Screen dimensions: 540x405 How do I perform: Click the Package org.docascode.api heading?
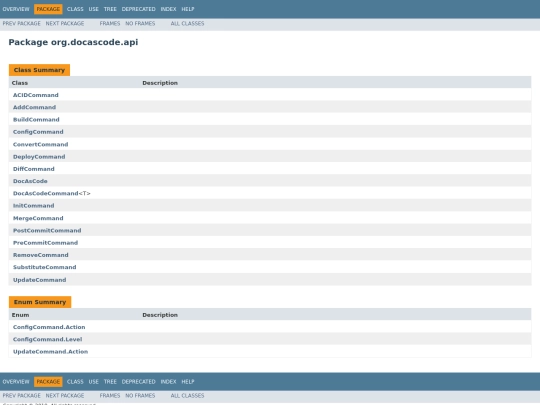[73, 42]
